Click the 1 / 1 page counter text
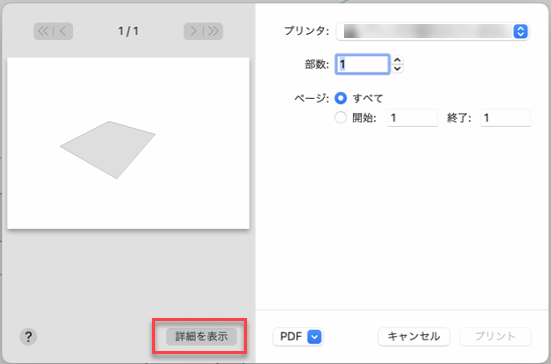Screen dimensions: 551x364 tap(128, 31)
